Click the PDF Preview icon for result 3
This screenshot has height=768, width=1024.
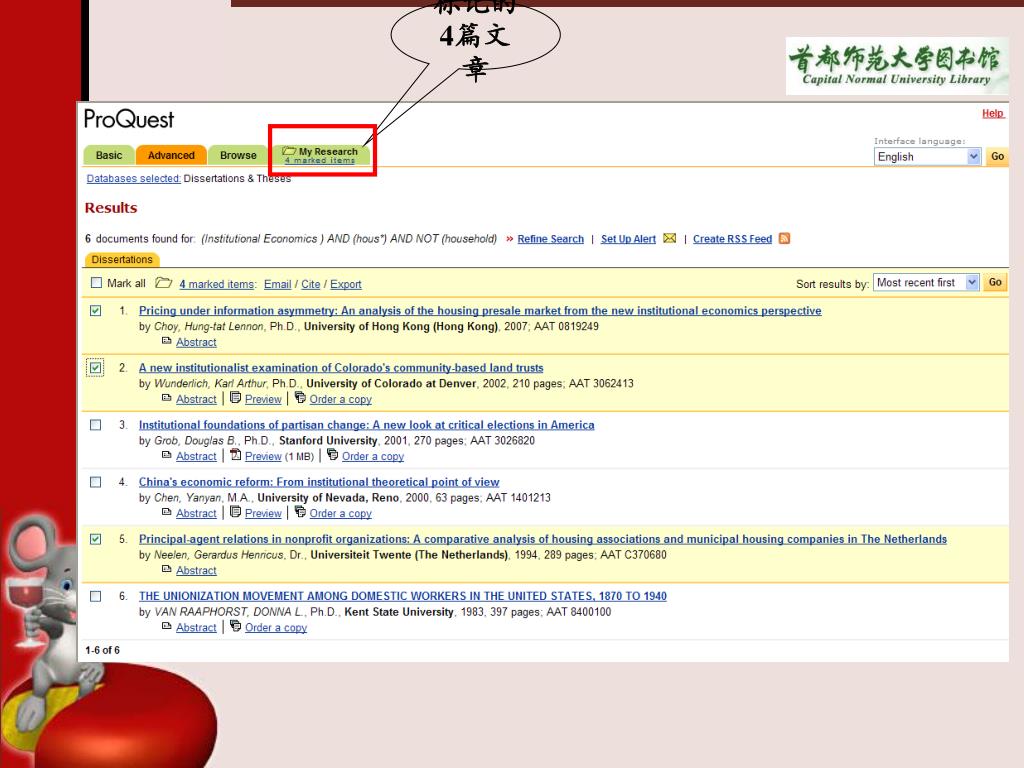(236, 454)
